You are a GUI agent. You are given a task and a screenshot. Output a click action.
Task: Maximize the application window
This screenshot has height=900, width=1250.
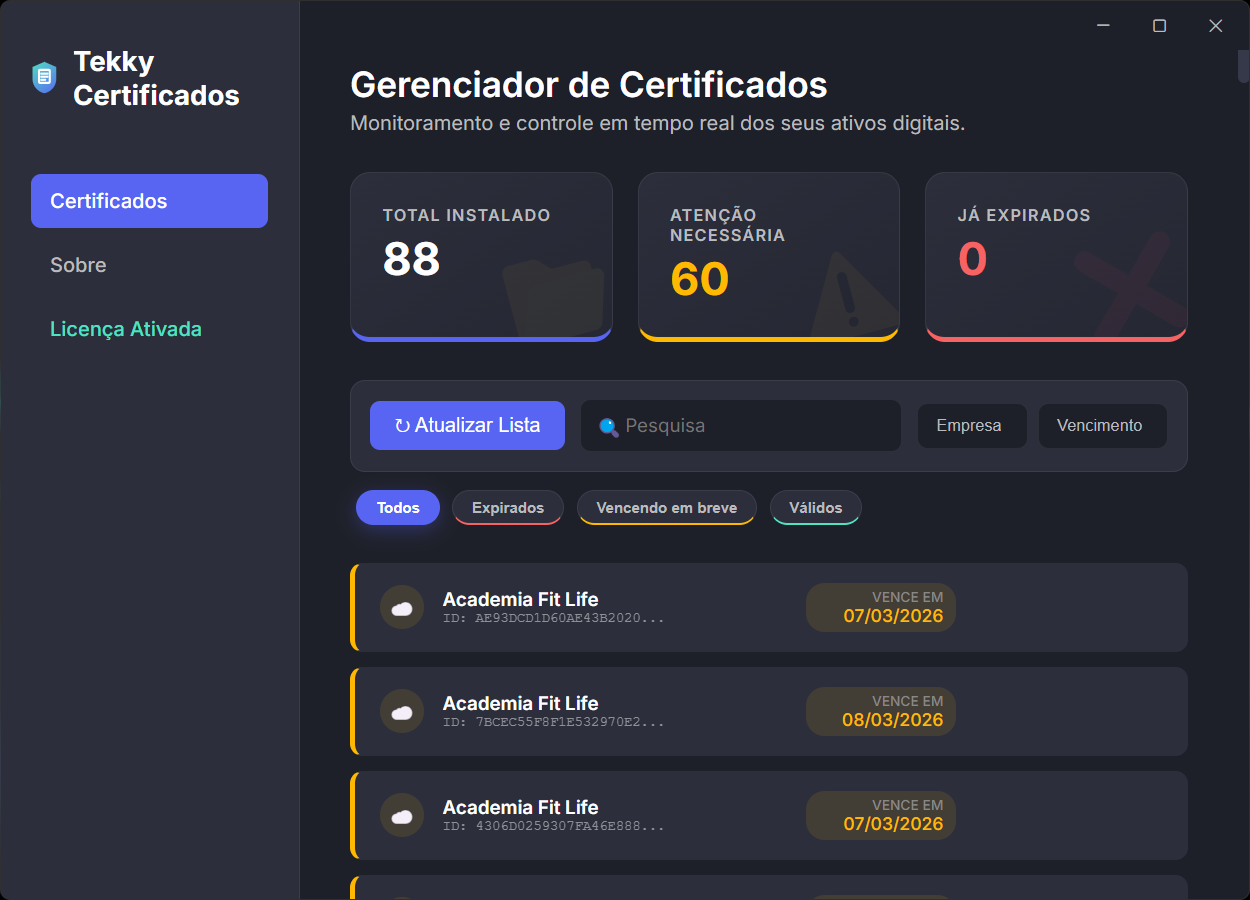(1160, 26)
